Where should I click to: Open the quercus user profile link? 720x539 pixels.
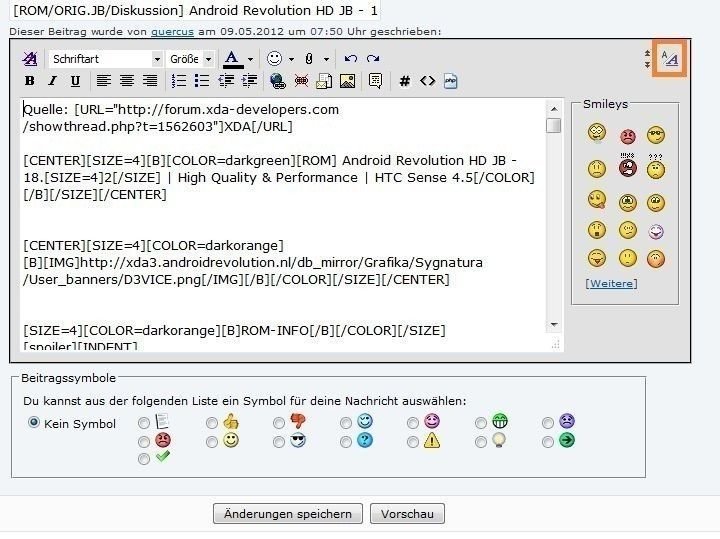(x=172, y=32)
